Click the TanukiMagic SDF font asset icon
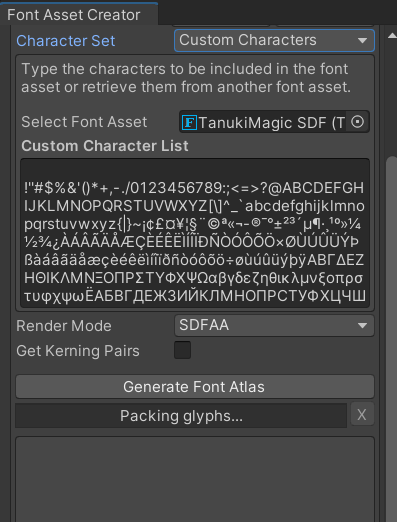The height and width of the screenshot is (522, 397). [x=189, y=123]
